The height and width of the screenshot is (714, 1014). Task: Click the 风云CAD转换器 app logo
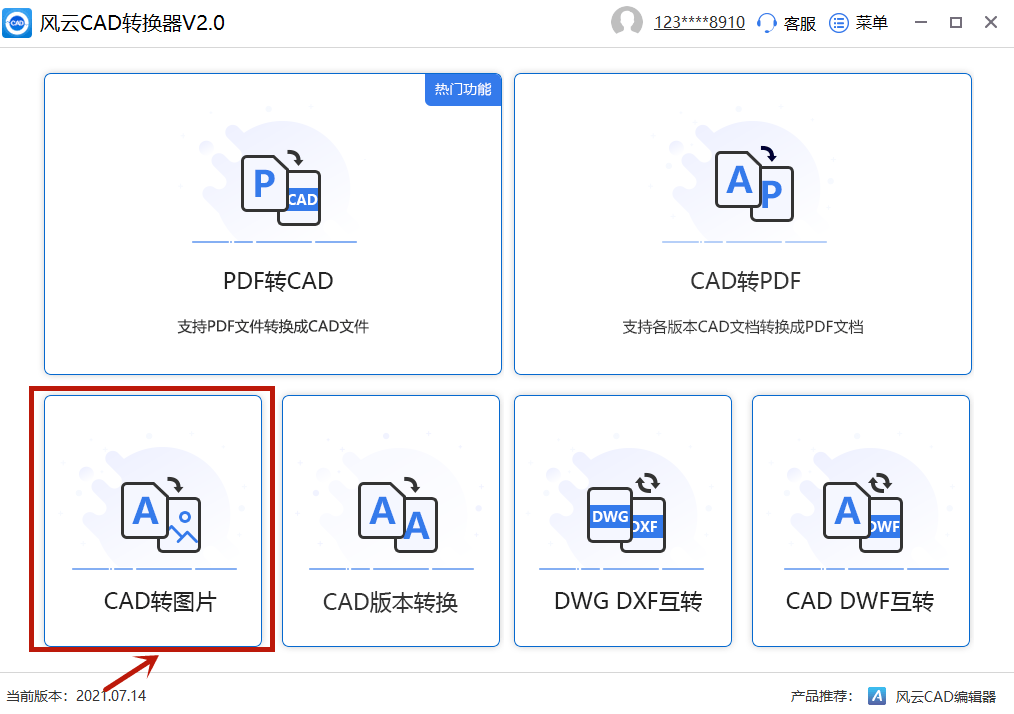point(19,22)
